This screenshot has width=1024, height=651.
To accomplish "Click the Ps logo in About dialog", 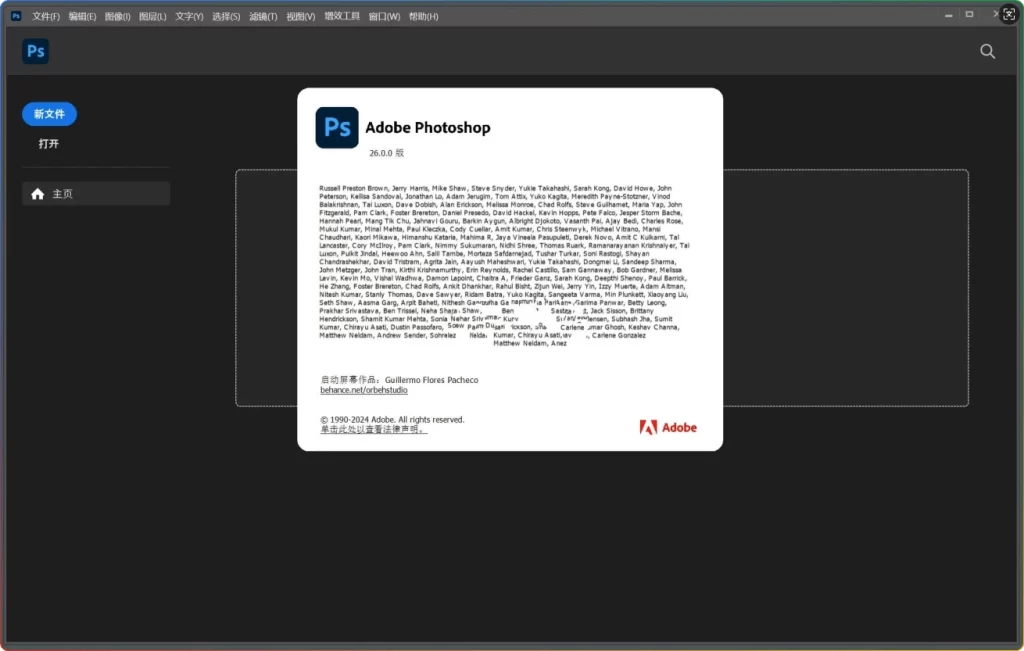I will (337, 128).
